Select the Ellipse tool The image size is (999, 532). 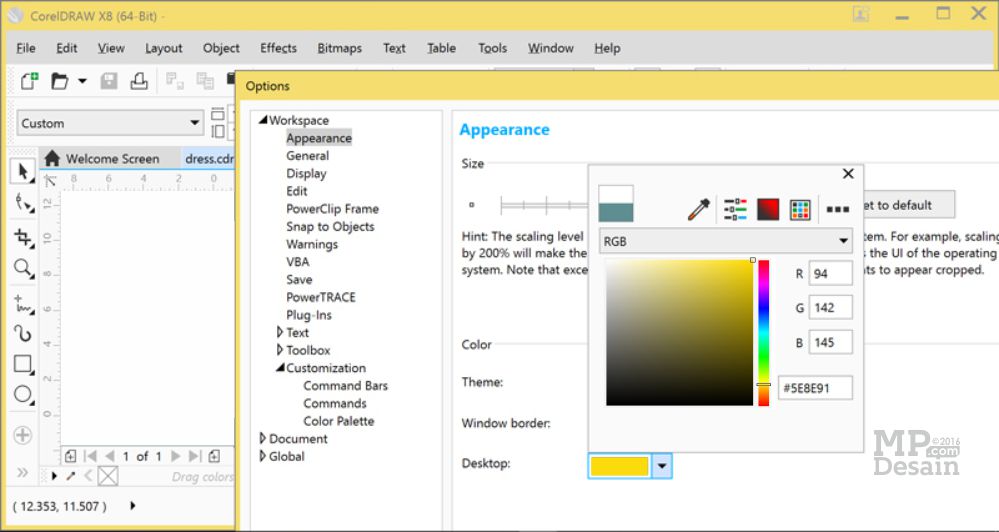pos(23,394)
